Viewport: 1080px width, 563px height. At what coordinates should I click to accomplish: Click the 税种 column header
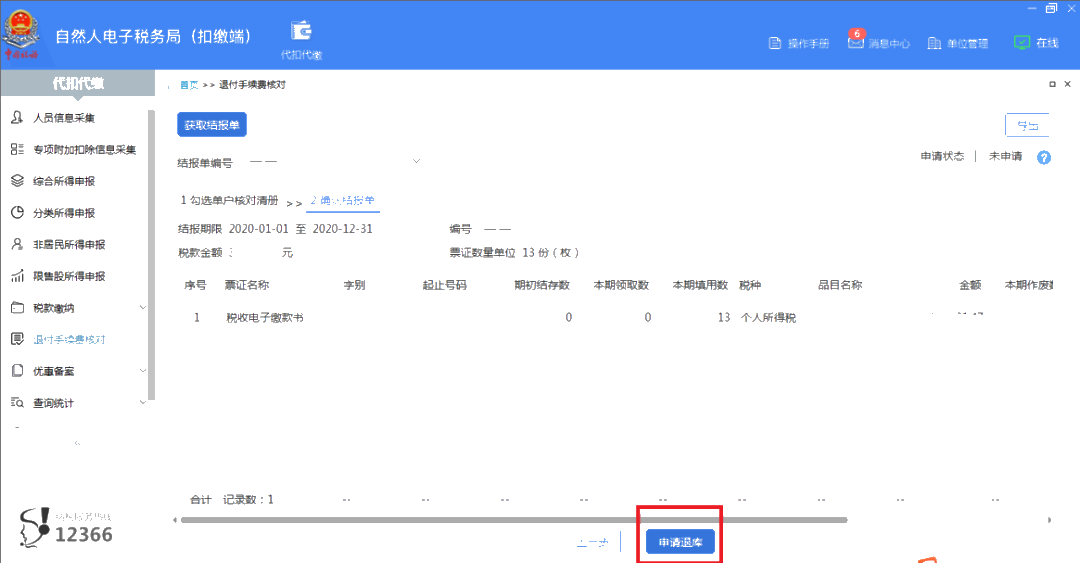point(749,285)
